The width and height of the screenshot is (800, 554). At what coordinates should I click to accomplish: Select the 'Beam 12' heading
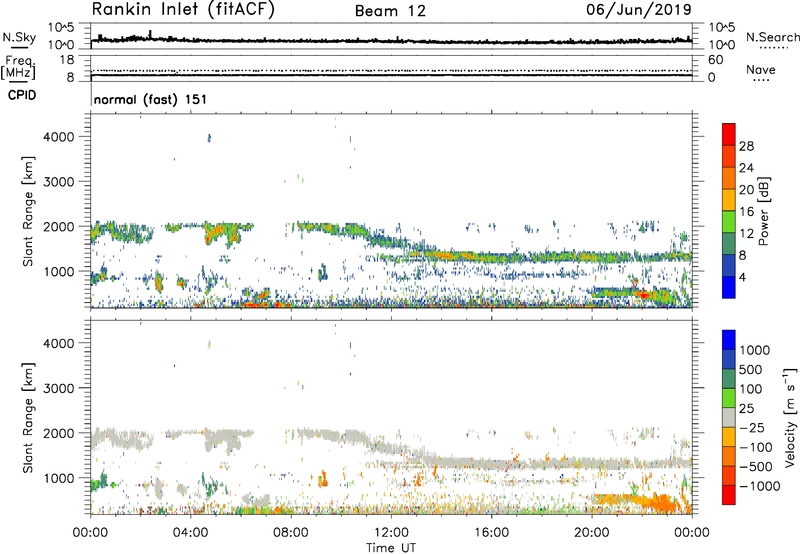[390, 11]
